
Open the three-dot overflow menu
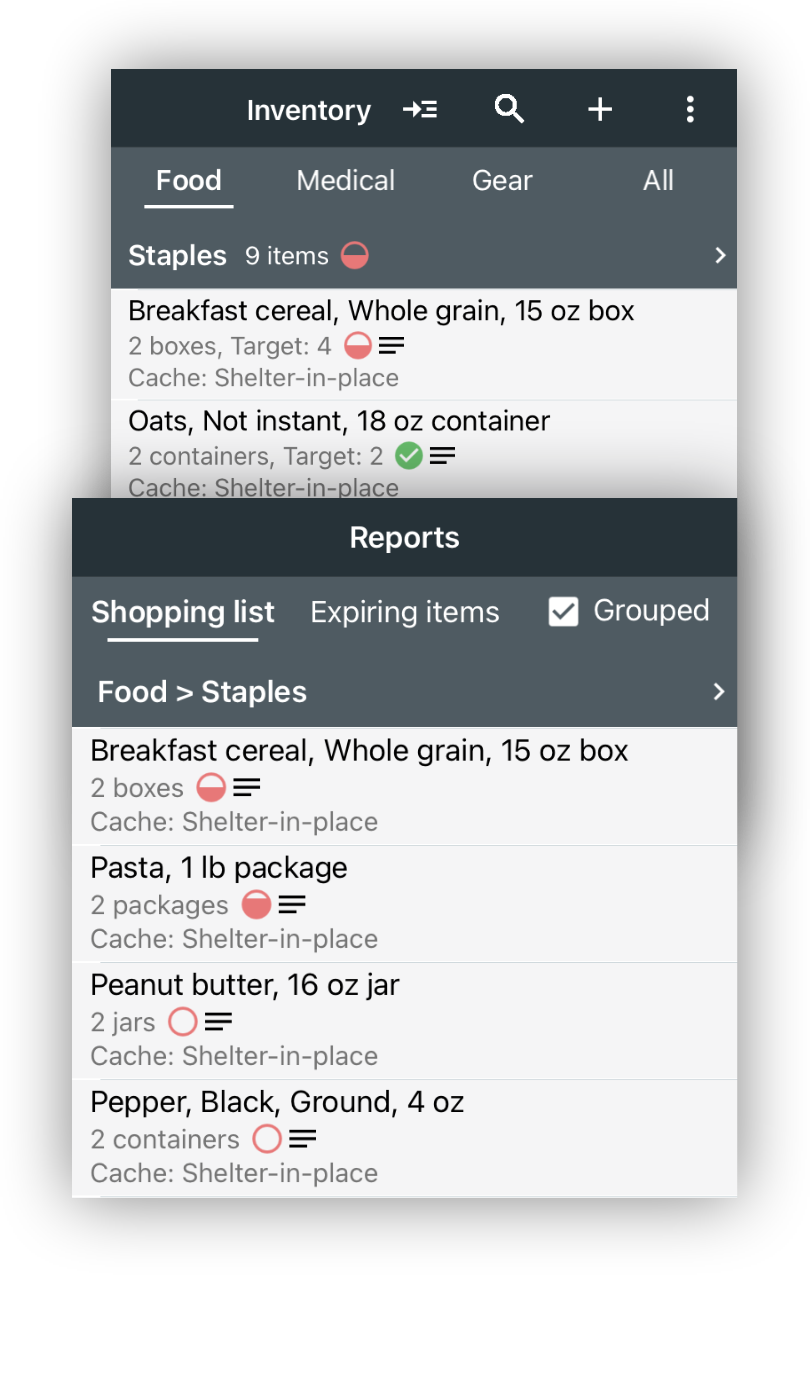click(690, 109)
